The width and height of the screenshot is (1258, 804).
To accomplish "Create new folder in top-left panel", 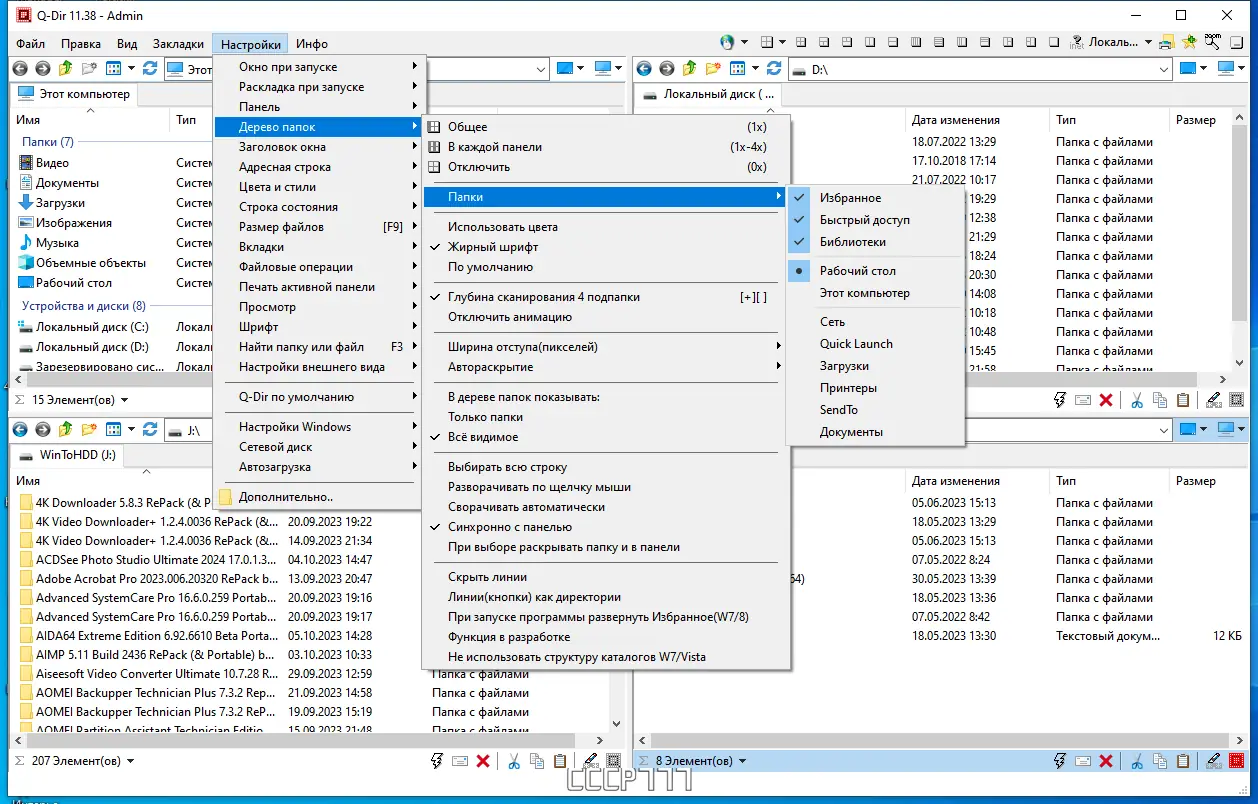I will 89,69.
